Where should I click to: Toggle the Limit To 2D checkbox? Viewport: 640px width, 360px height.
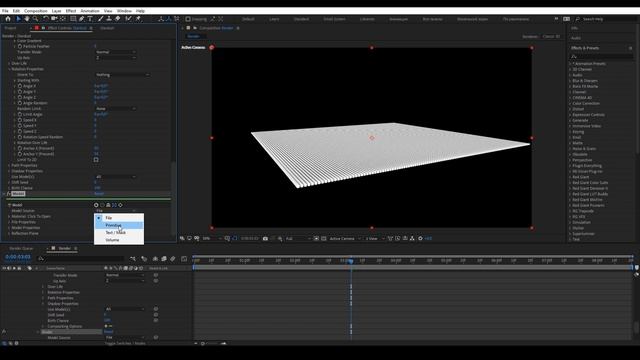tap(96, 160)
